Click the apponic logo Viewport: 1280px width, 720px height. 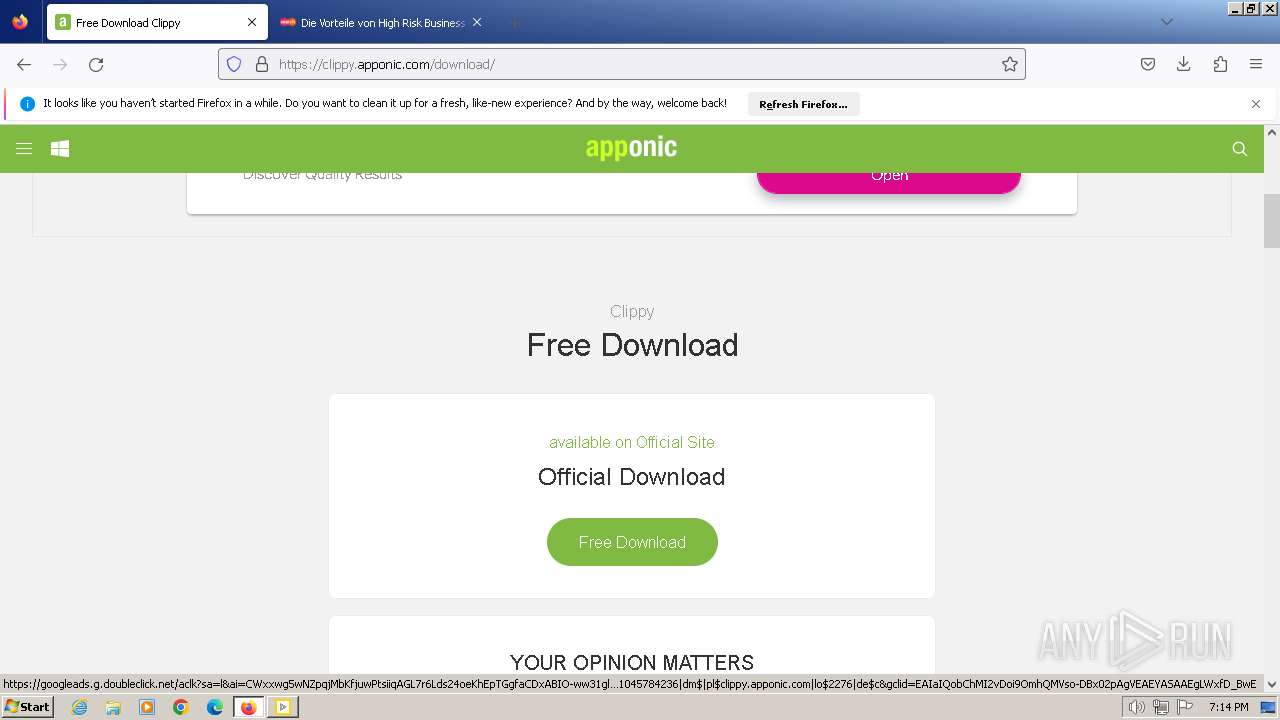point(631,148)
